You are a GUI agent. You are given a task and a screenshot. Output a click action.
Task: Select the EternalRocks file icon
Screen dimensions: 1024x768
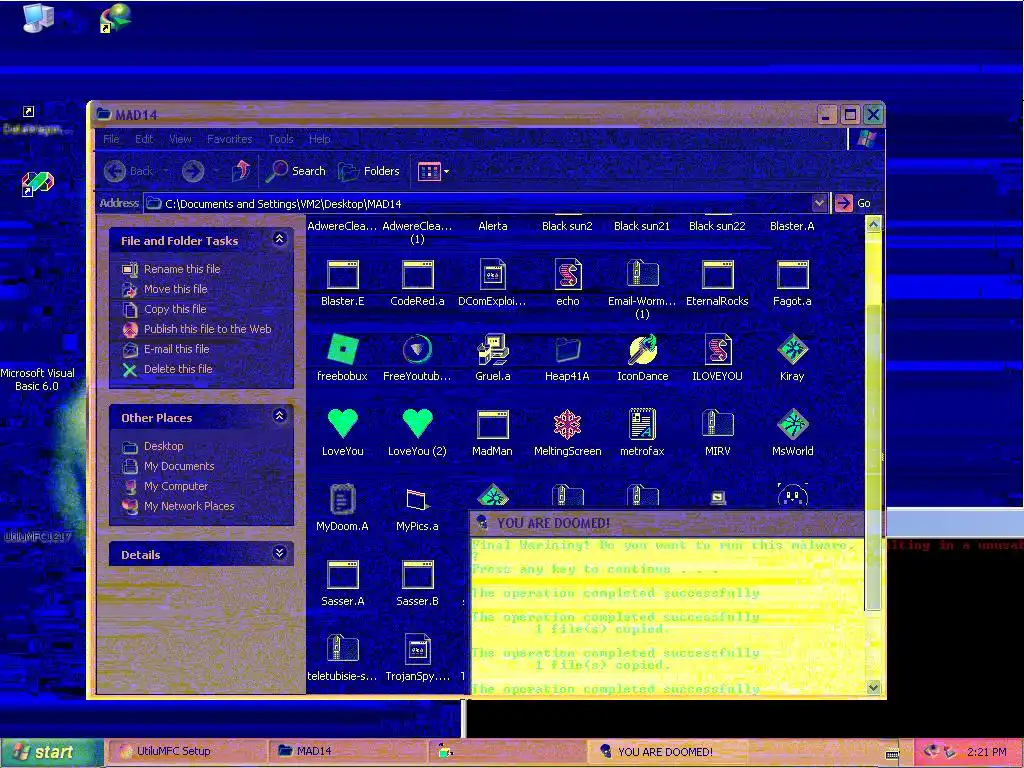[718, 275]
